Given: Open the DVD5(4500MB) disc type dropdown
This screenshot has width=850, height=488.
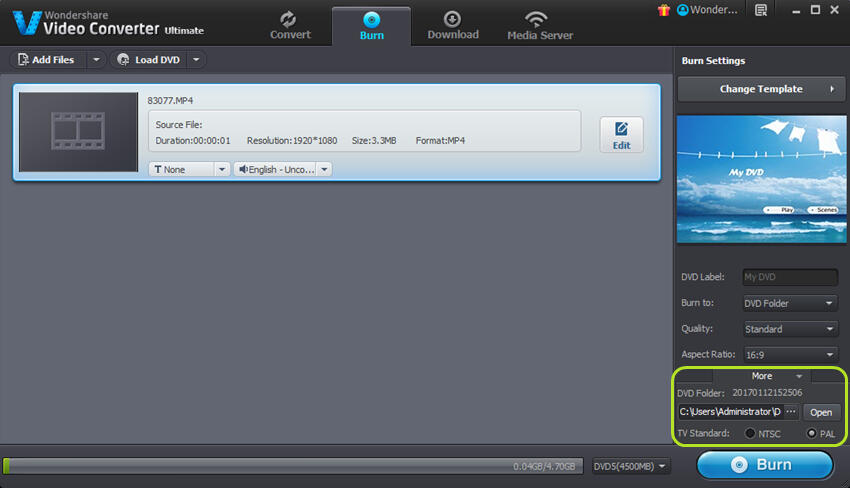Looking at the screenshot, I should (630, 466).
